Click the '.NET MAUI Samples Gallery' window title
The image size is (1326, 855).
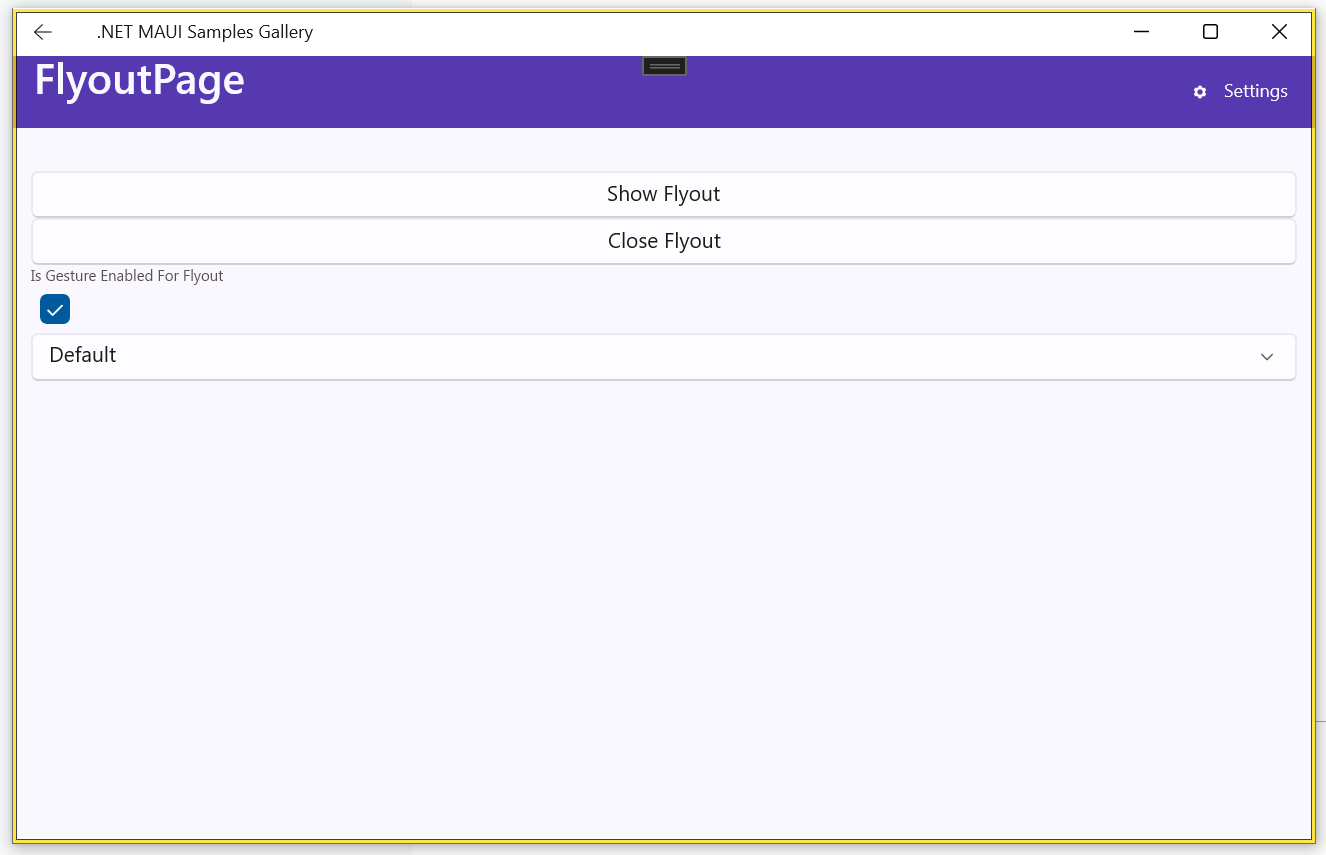pos(205,32)
